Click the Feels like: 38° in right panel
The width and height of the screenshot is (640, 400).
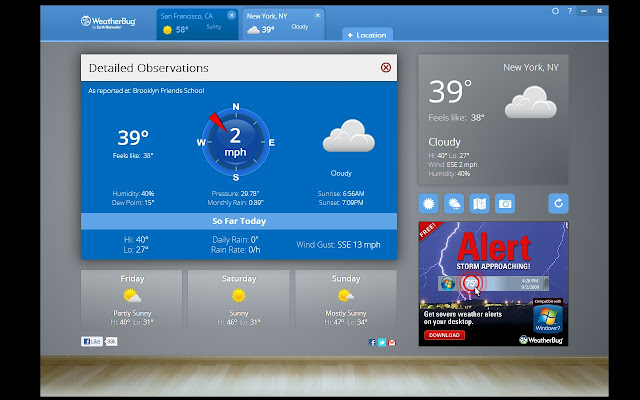[456, 118]
